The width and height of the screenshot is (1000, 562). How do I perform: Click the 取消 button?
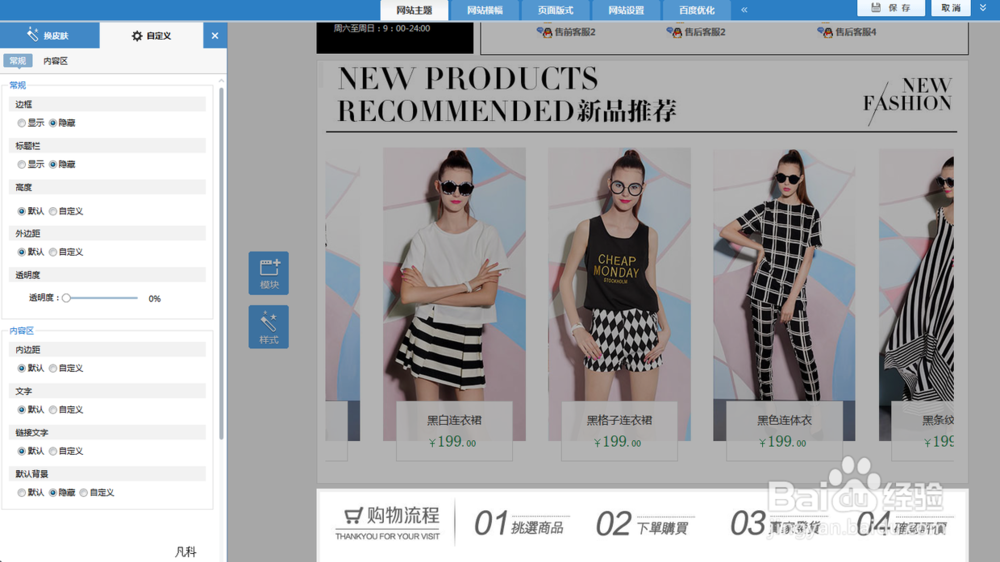point(951,8)
